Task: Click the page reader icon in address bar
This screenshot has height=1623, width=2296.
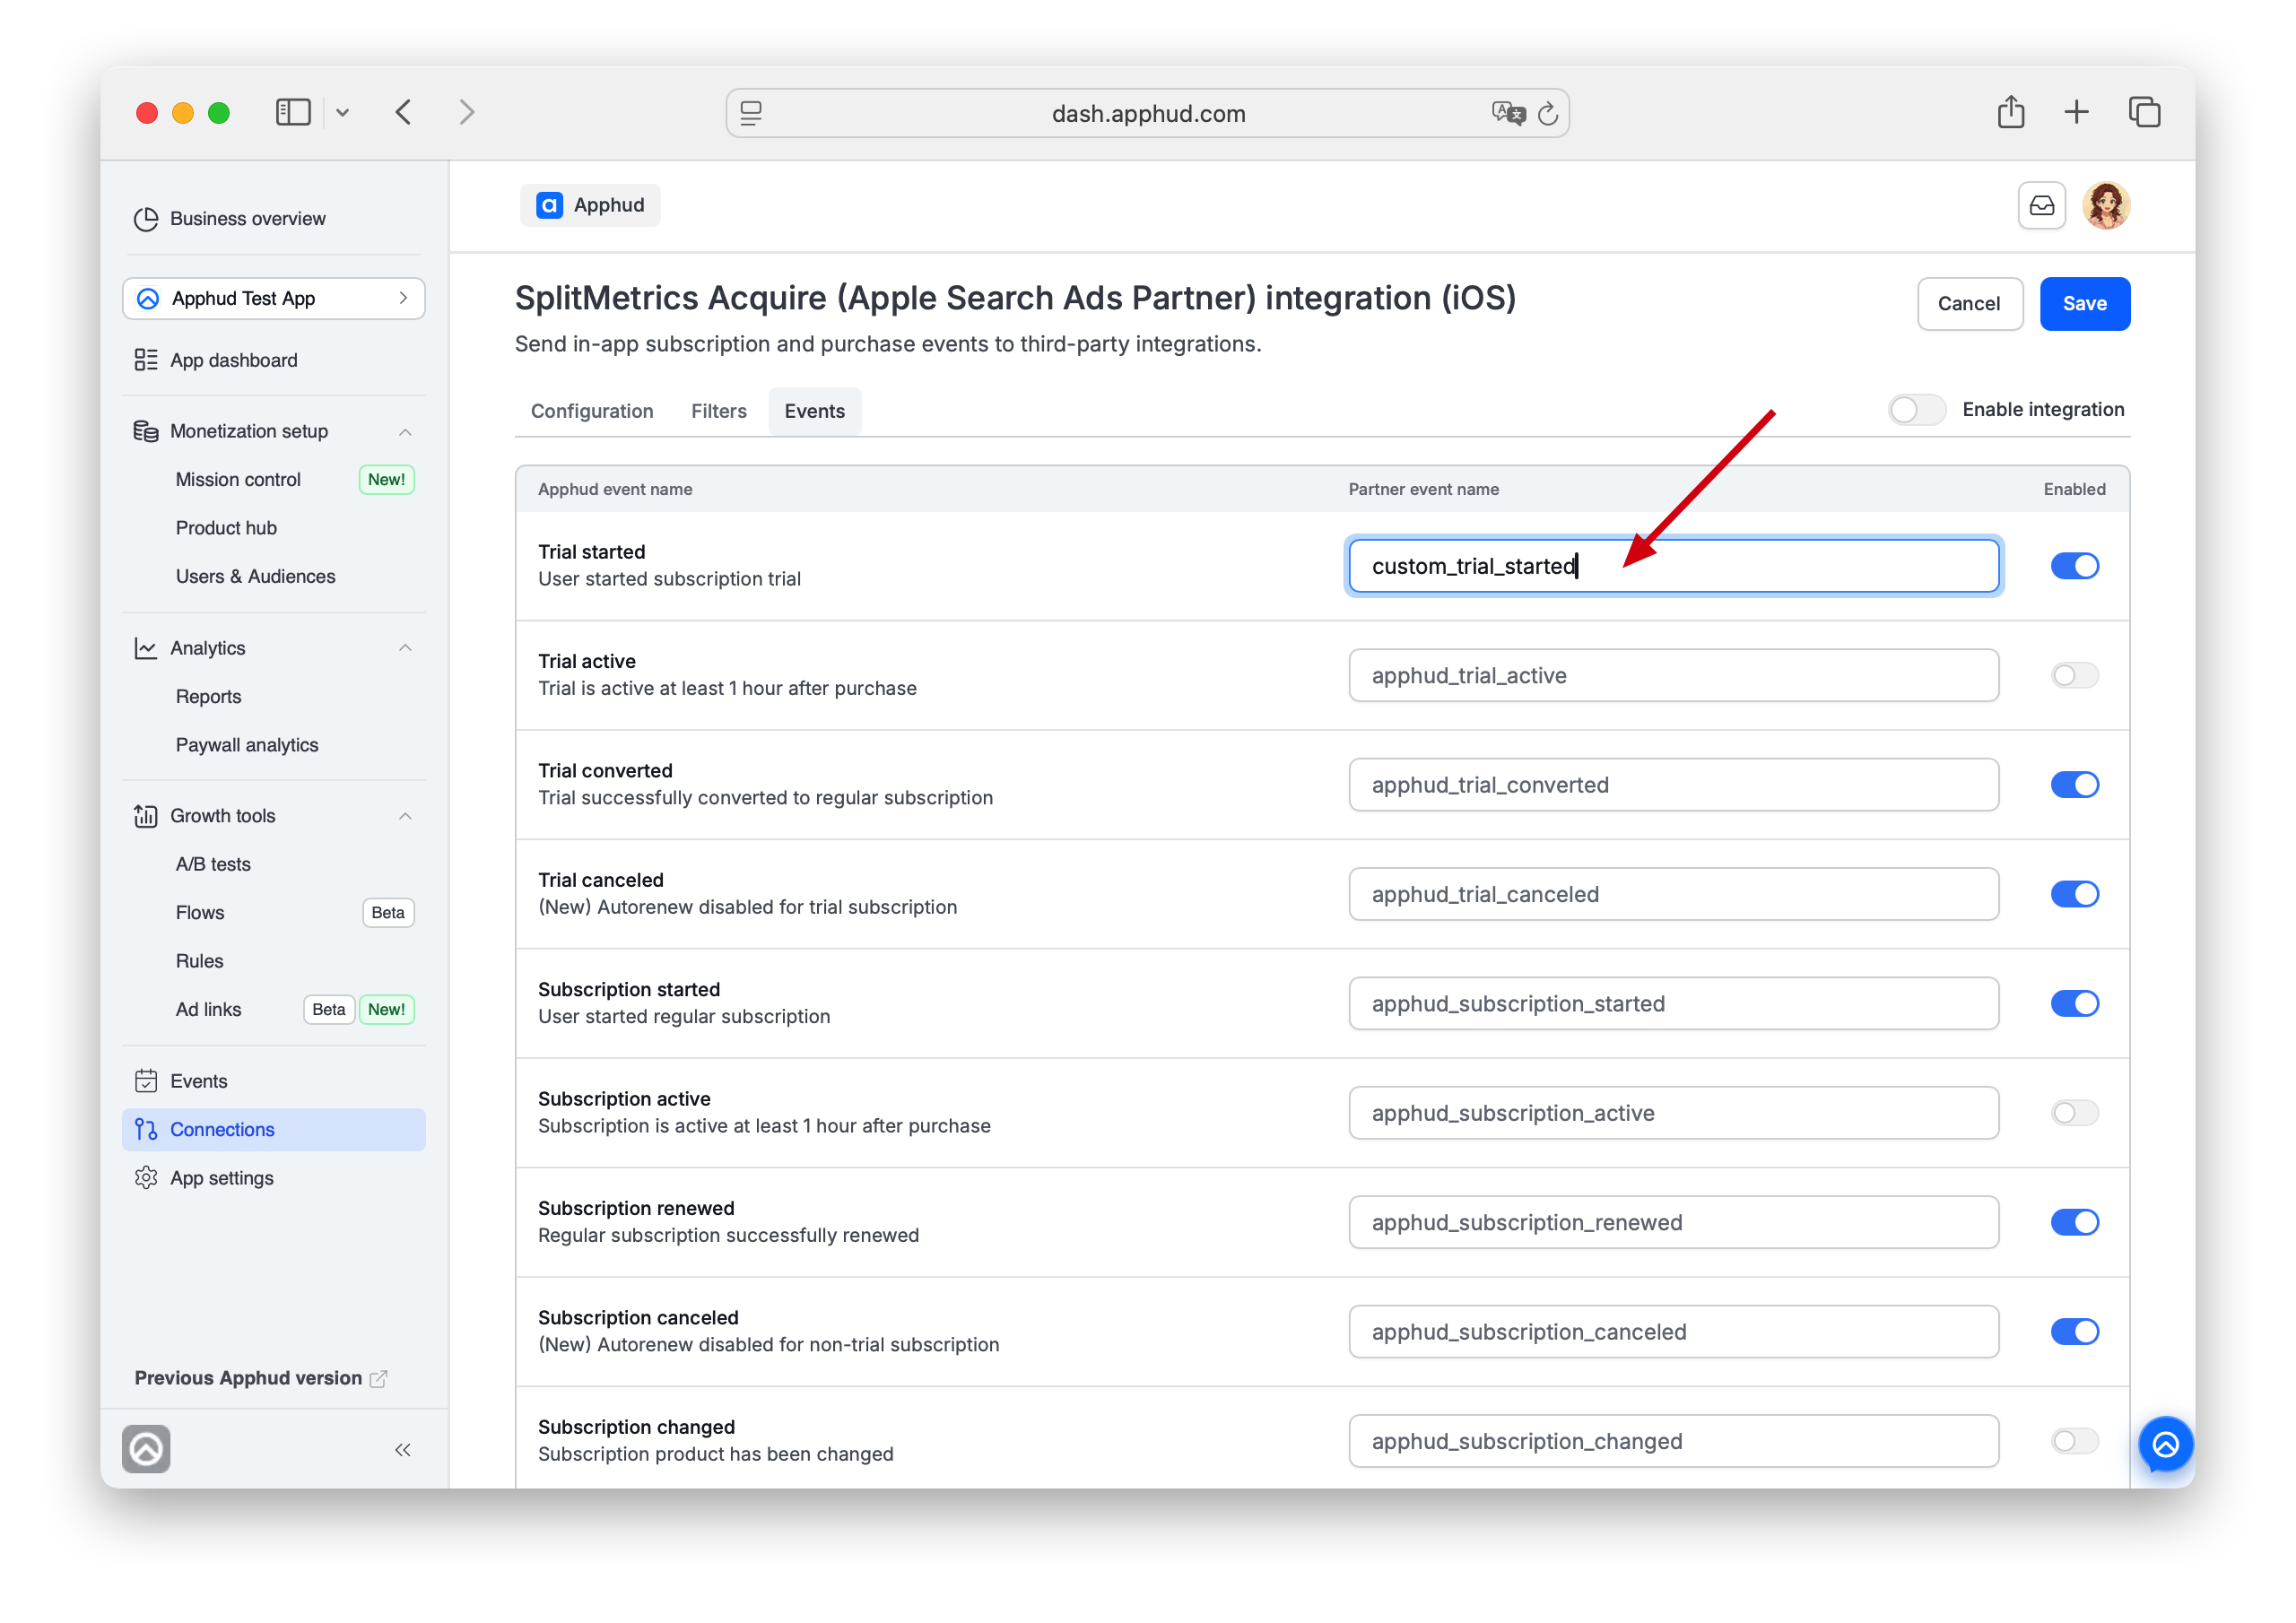Action: (x=752, y=113)
